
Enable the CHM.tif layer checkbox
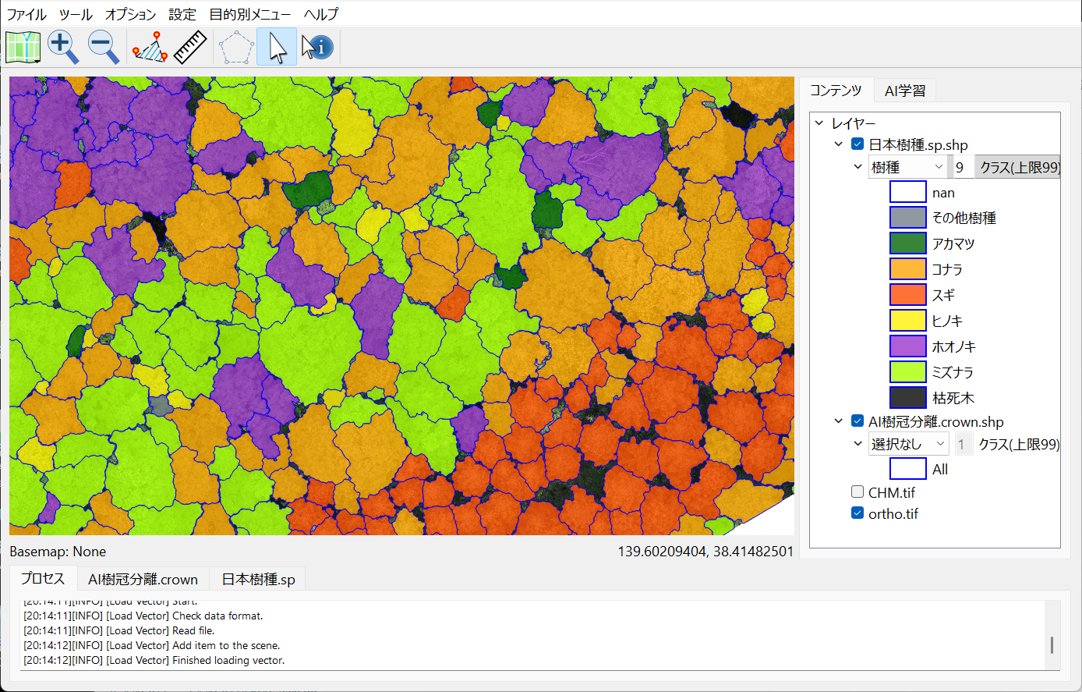click(x=857, y=492)
